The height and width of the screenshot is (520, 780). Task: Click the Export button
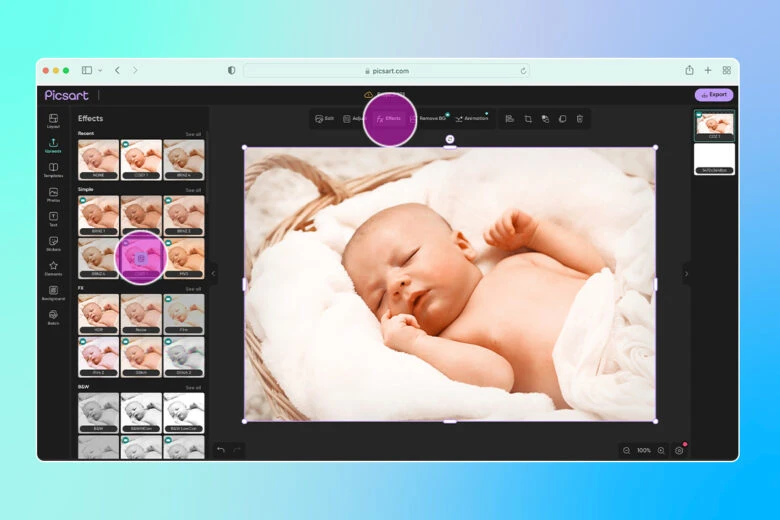point(714,95)
